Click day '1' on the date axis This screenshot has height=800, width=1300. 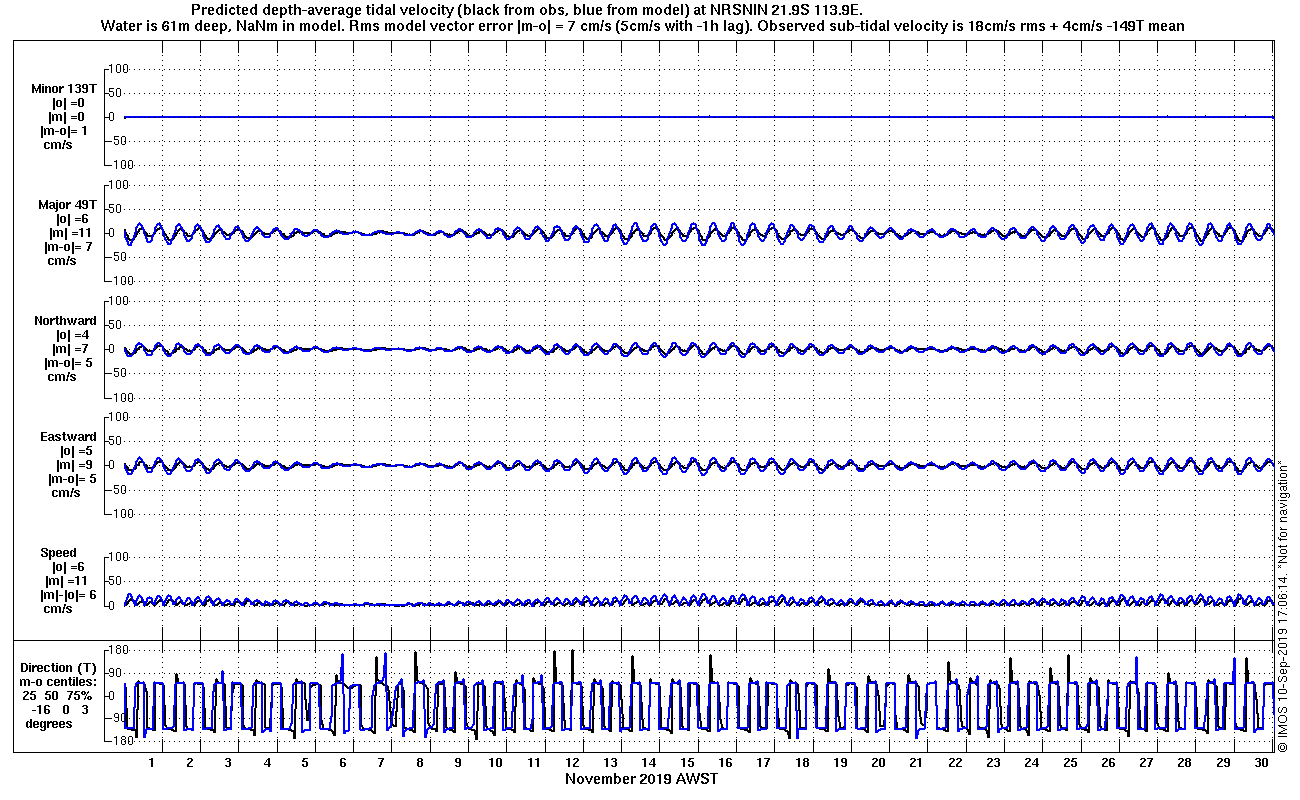(152, 763)
